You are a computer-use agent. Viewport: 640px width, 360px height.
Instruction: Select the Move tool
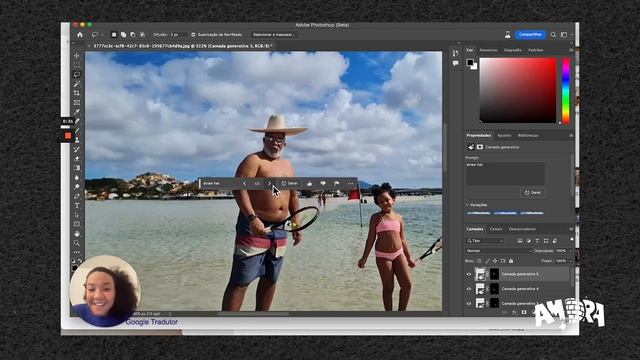77,56
